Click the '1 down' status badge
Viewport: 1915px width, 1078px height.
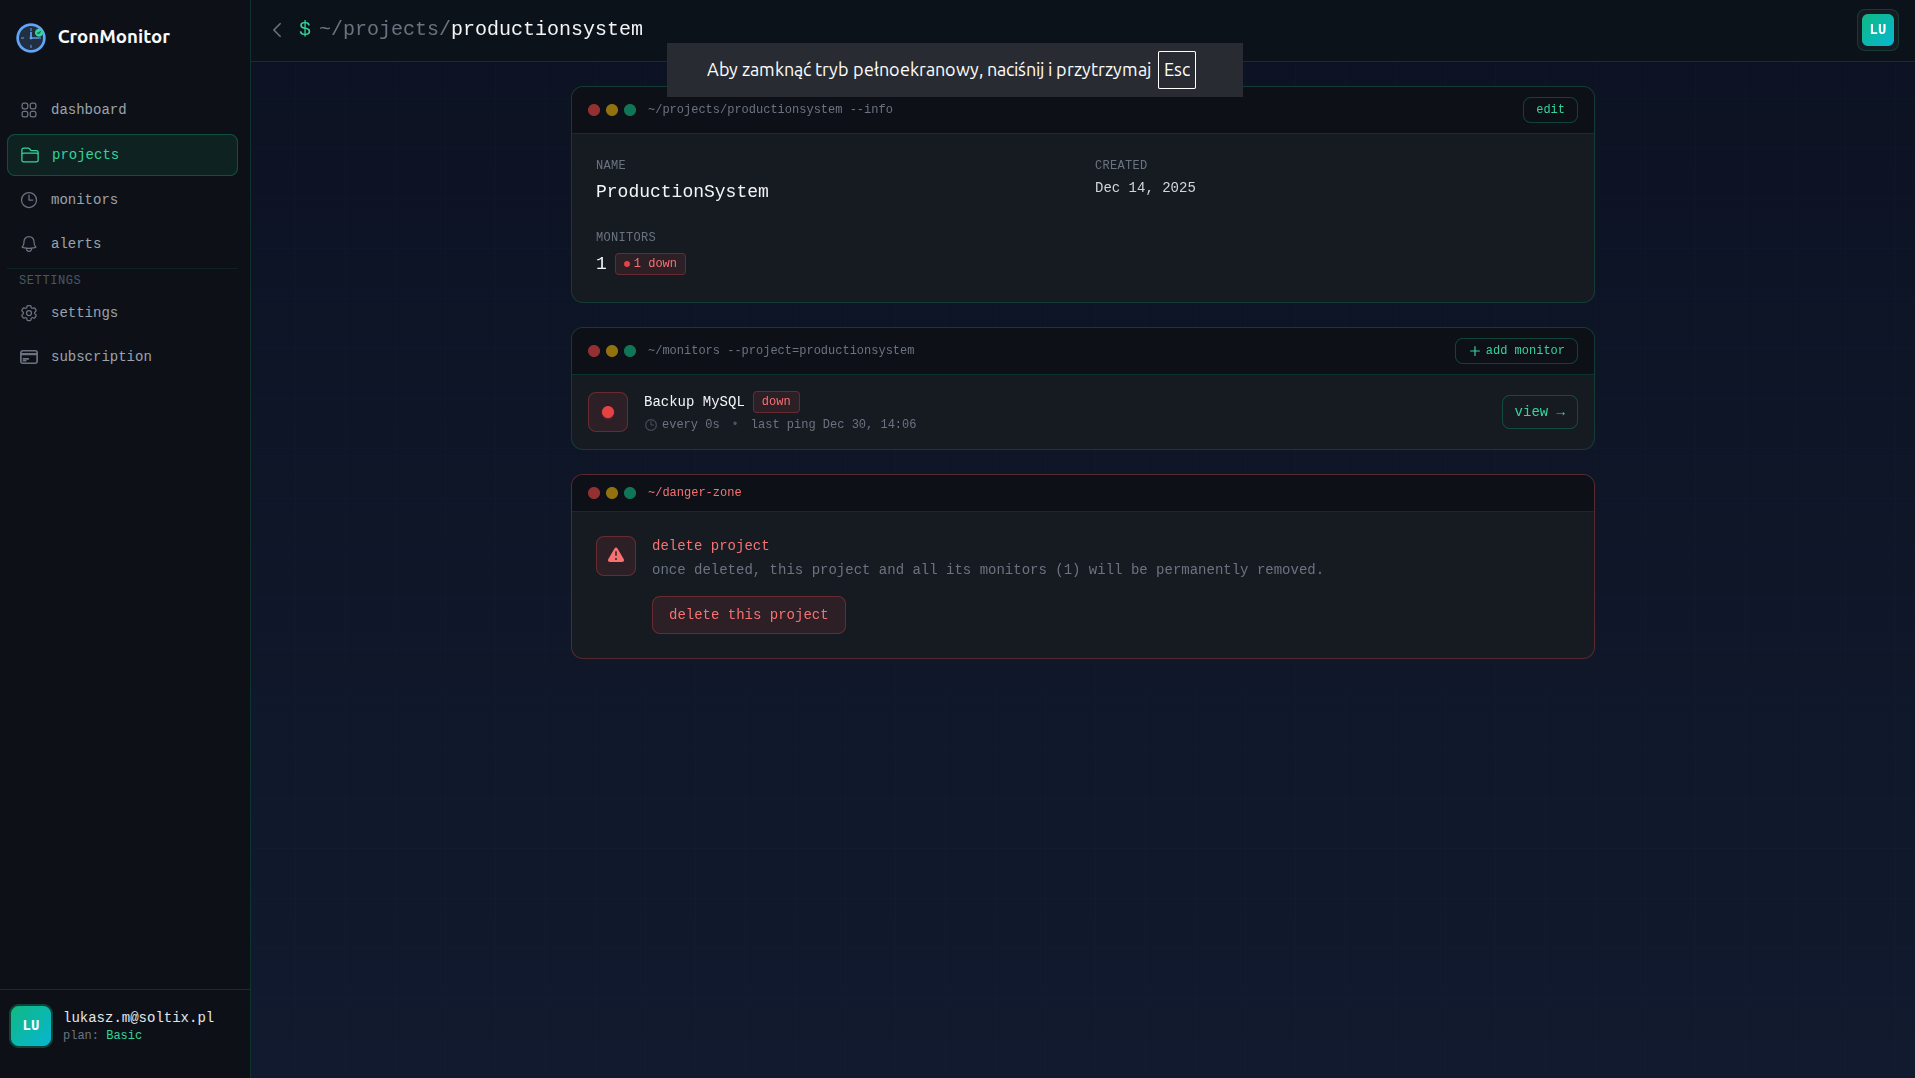[650, 263]
